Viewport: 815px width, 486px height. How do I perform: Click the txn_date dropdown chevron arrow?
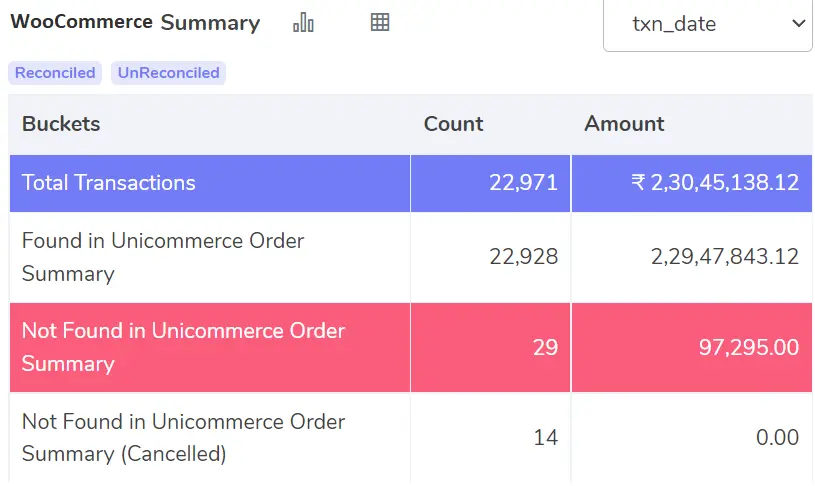(798, 23)
